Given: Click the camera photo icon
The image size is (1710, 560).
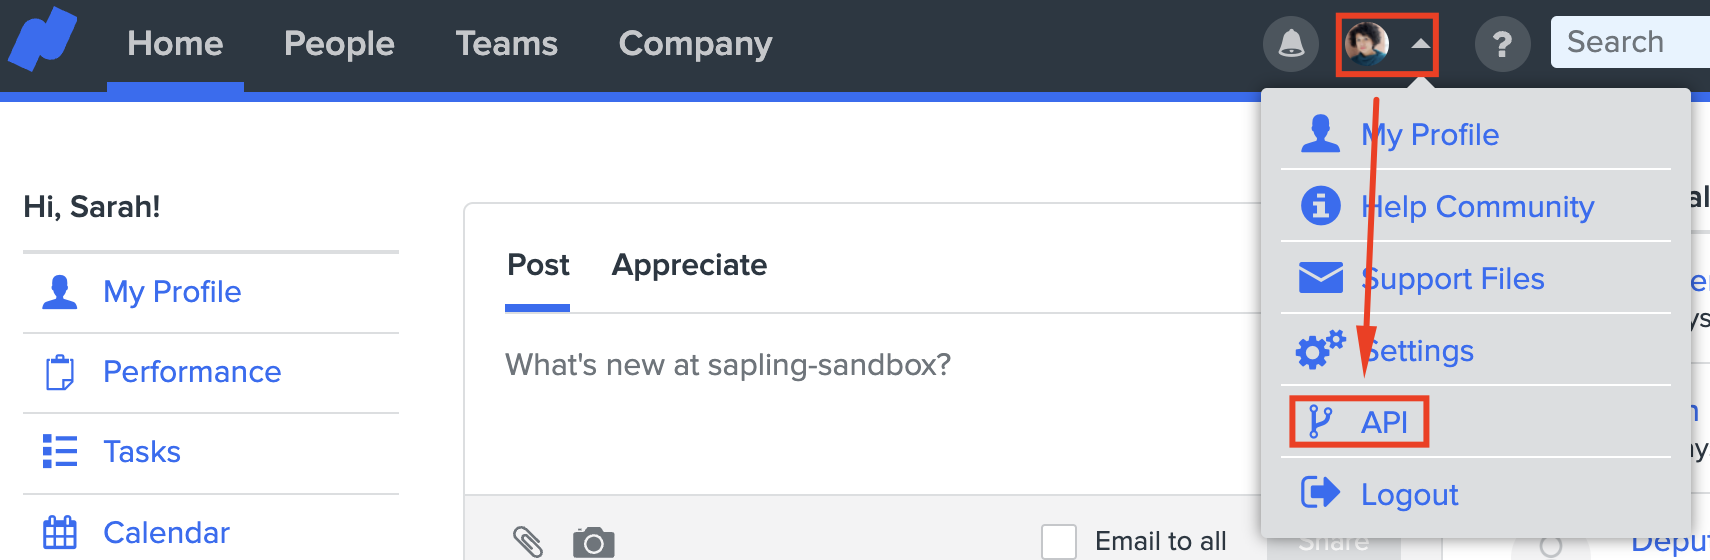Looking at the screenshot, I should coord(593,541).
